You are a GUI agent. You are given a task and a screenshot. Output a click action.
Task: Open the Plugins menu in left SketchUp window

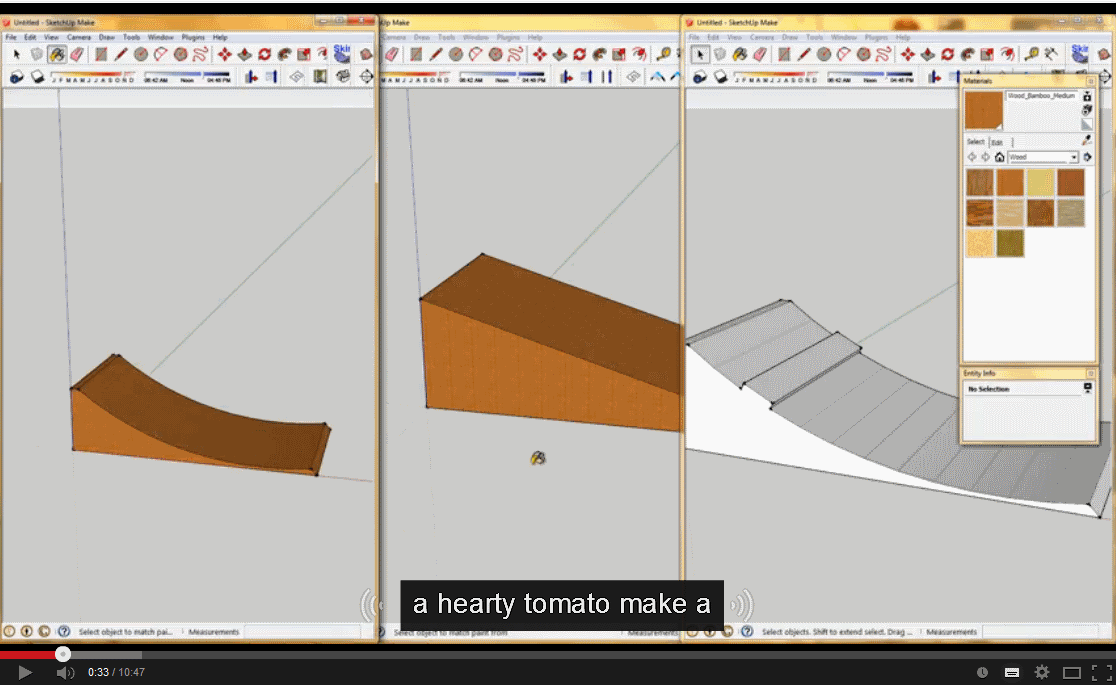[193, 37]
